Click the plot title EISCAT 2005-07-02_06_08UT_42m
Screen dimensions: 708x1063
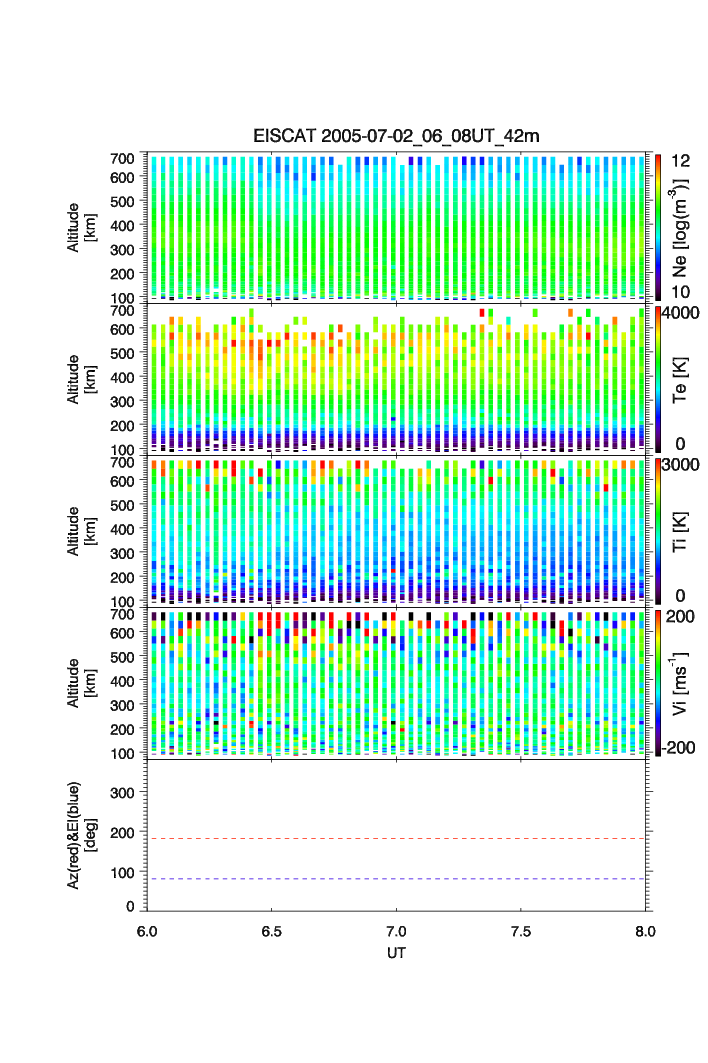tap(395, 136)
